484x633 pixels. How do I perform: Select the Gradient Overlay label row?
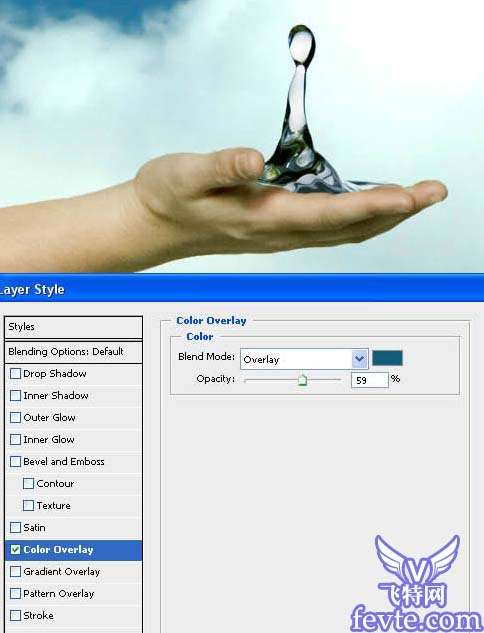click(73, 572)
